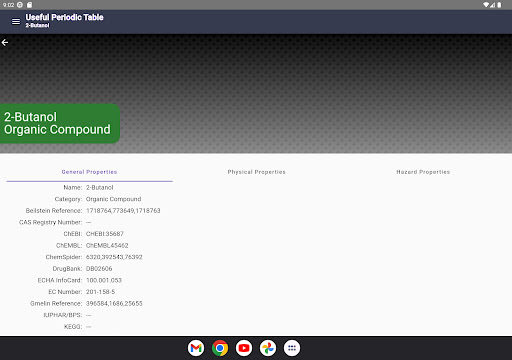Go back using the arrow icon
The height and width of the screenshot is (360, 512).
click(x=5, y=42)
